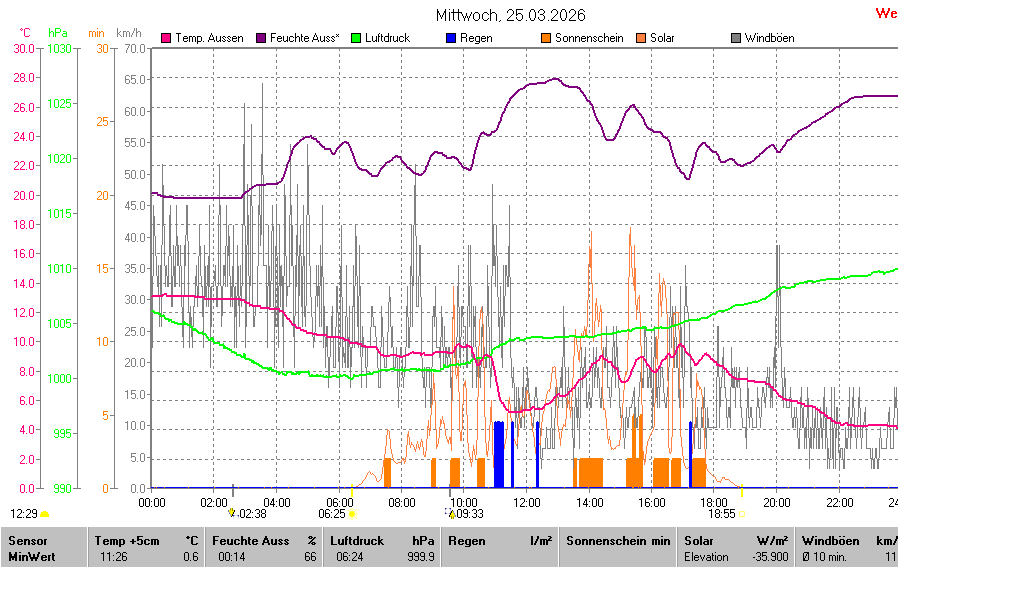Click the gray Windböen legend swatch

click(736, 38)
